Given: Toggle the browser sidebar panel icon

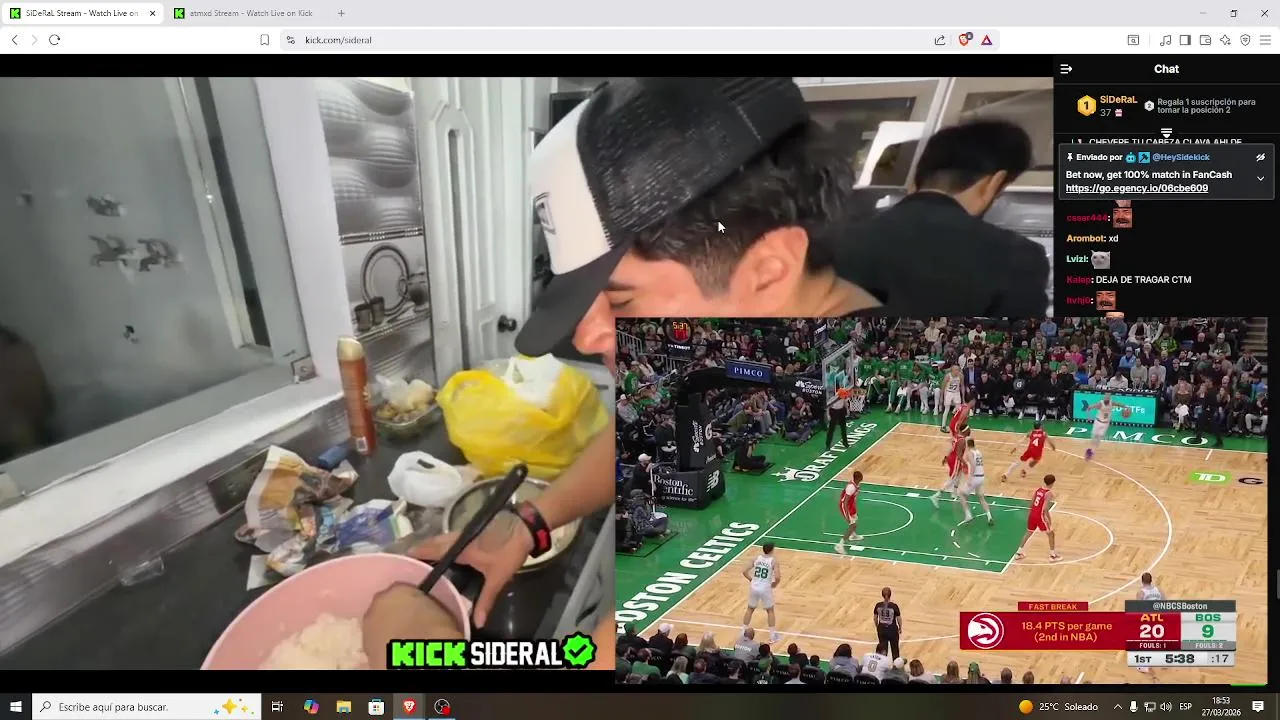Looking at the screenshot, I should pyautogui.click(x=1185, y=40).
